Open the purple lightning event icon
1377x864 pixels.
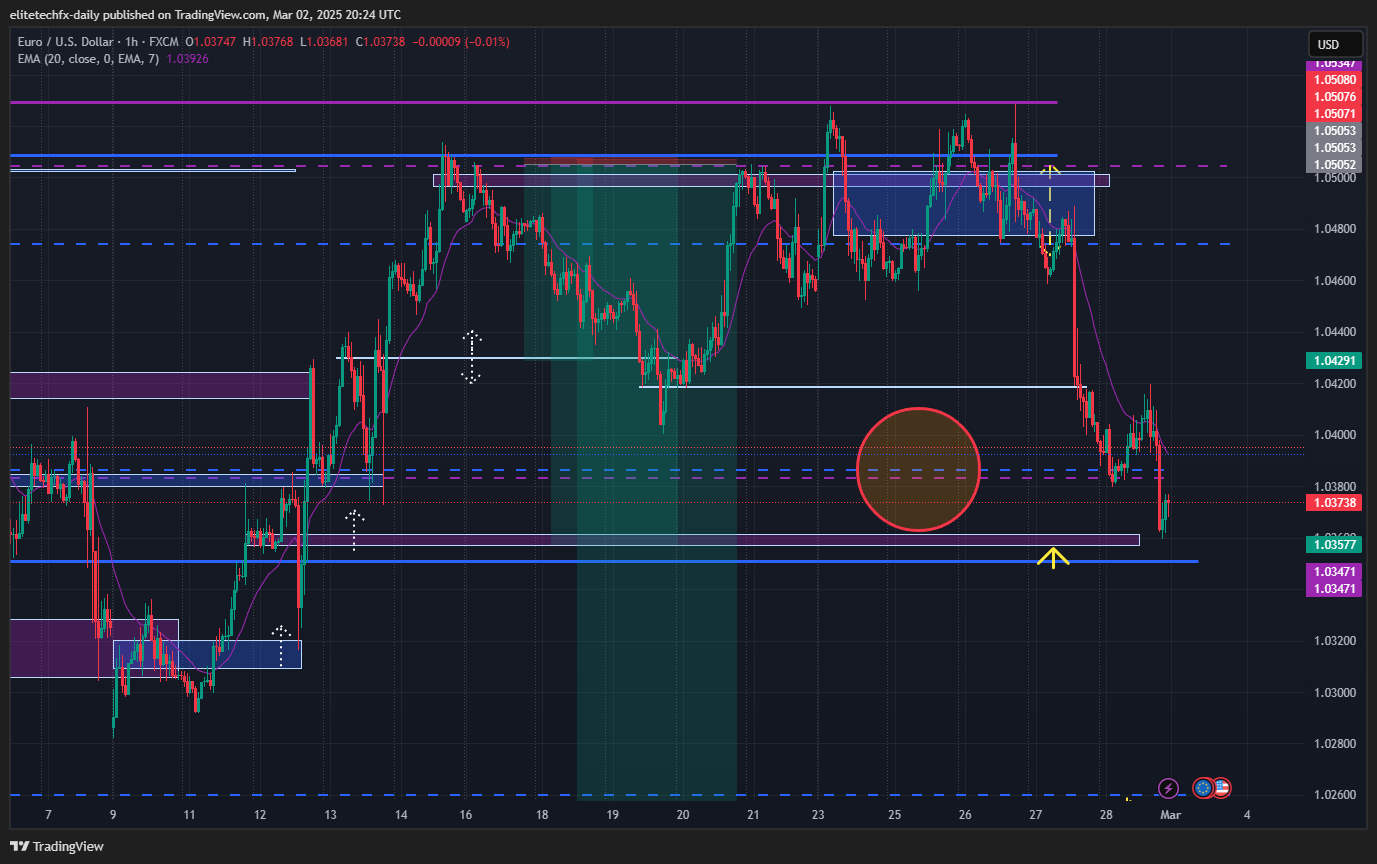pos(1168,788)
